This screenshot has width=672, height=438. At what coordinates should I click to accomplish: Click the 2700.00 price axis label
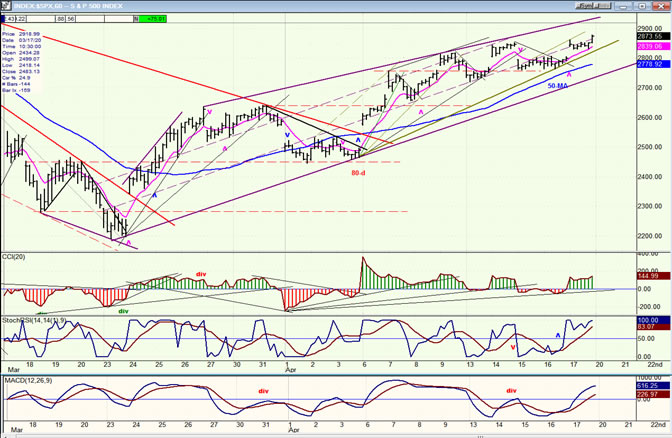pyautogui.click(x=649, y=88)
